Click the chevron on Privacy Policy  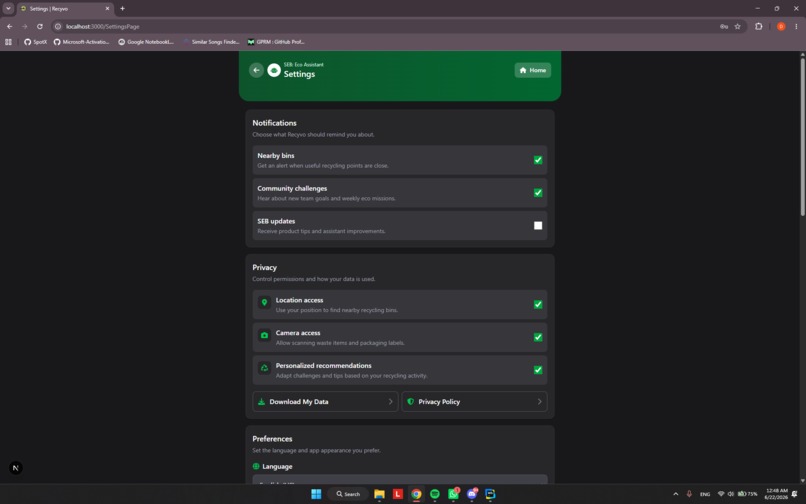(x=539, y=402)
